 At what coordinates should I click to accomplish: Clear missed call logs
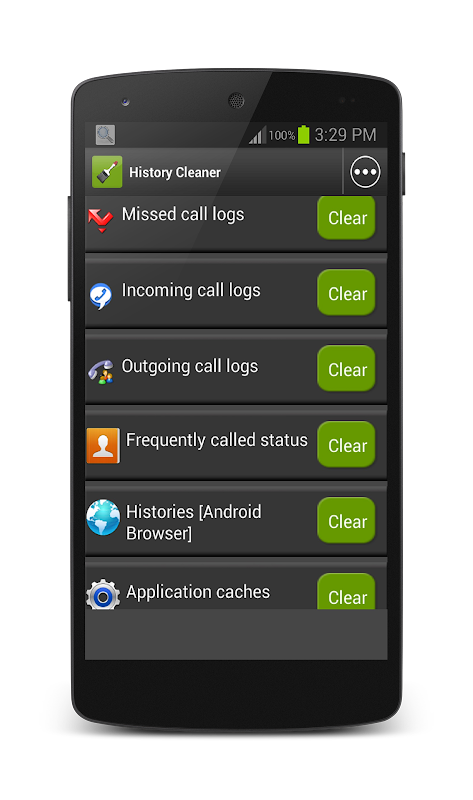point(346,218)
